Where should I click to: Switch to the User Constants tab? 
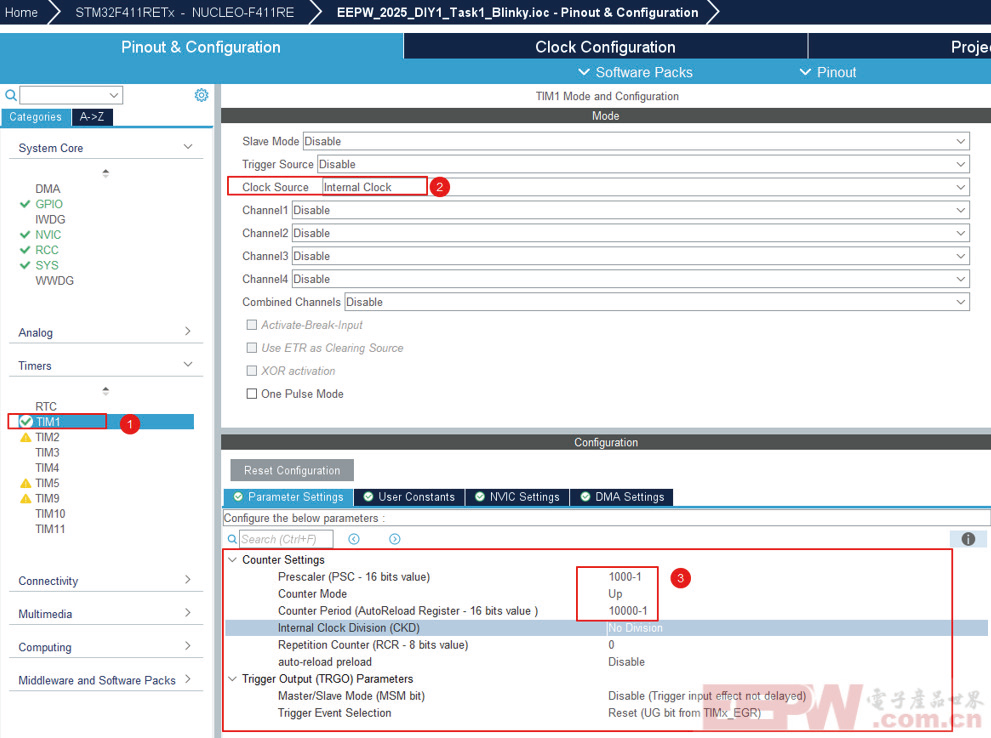coord(409,497)
